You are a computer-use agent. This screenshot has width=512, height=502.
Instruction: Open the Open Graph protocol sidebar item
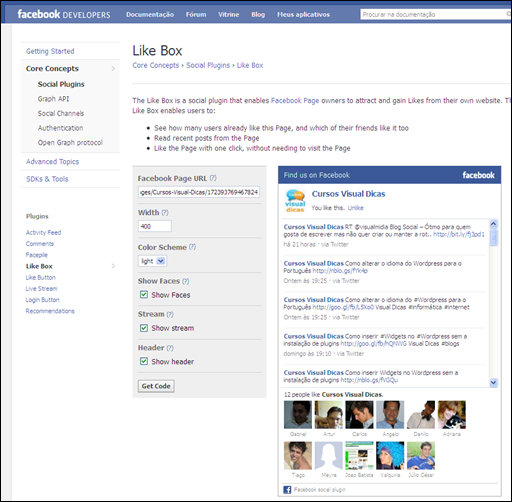pos(70,142)
